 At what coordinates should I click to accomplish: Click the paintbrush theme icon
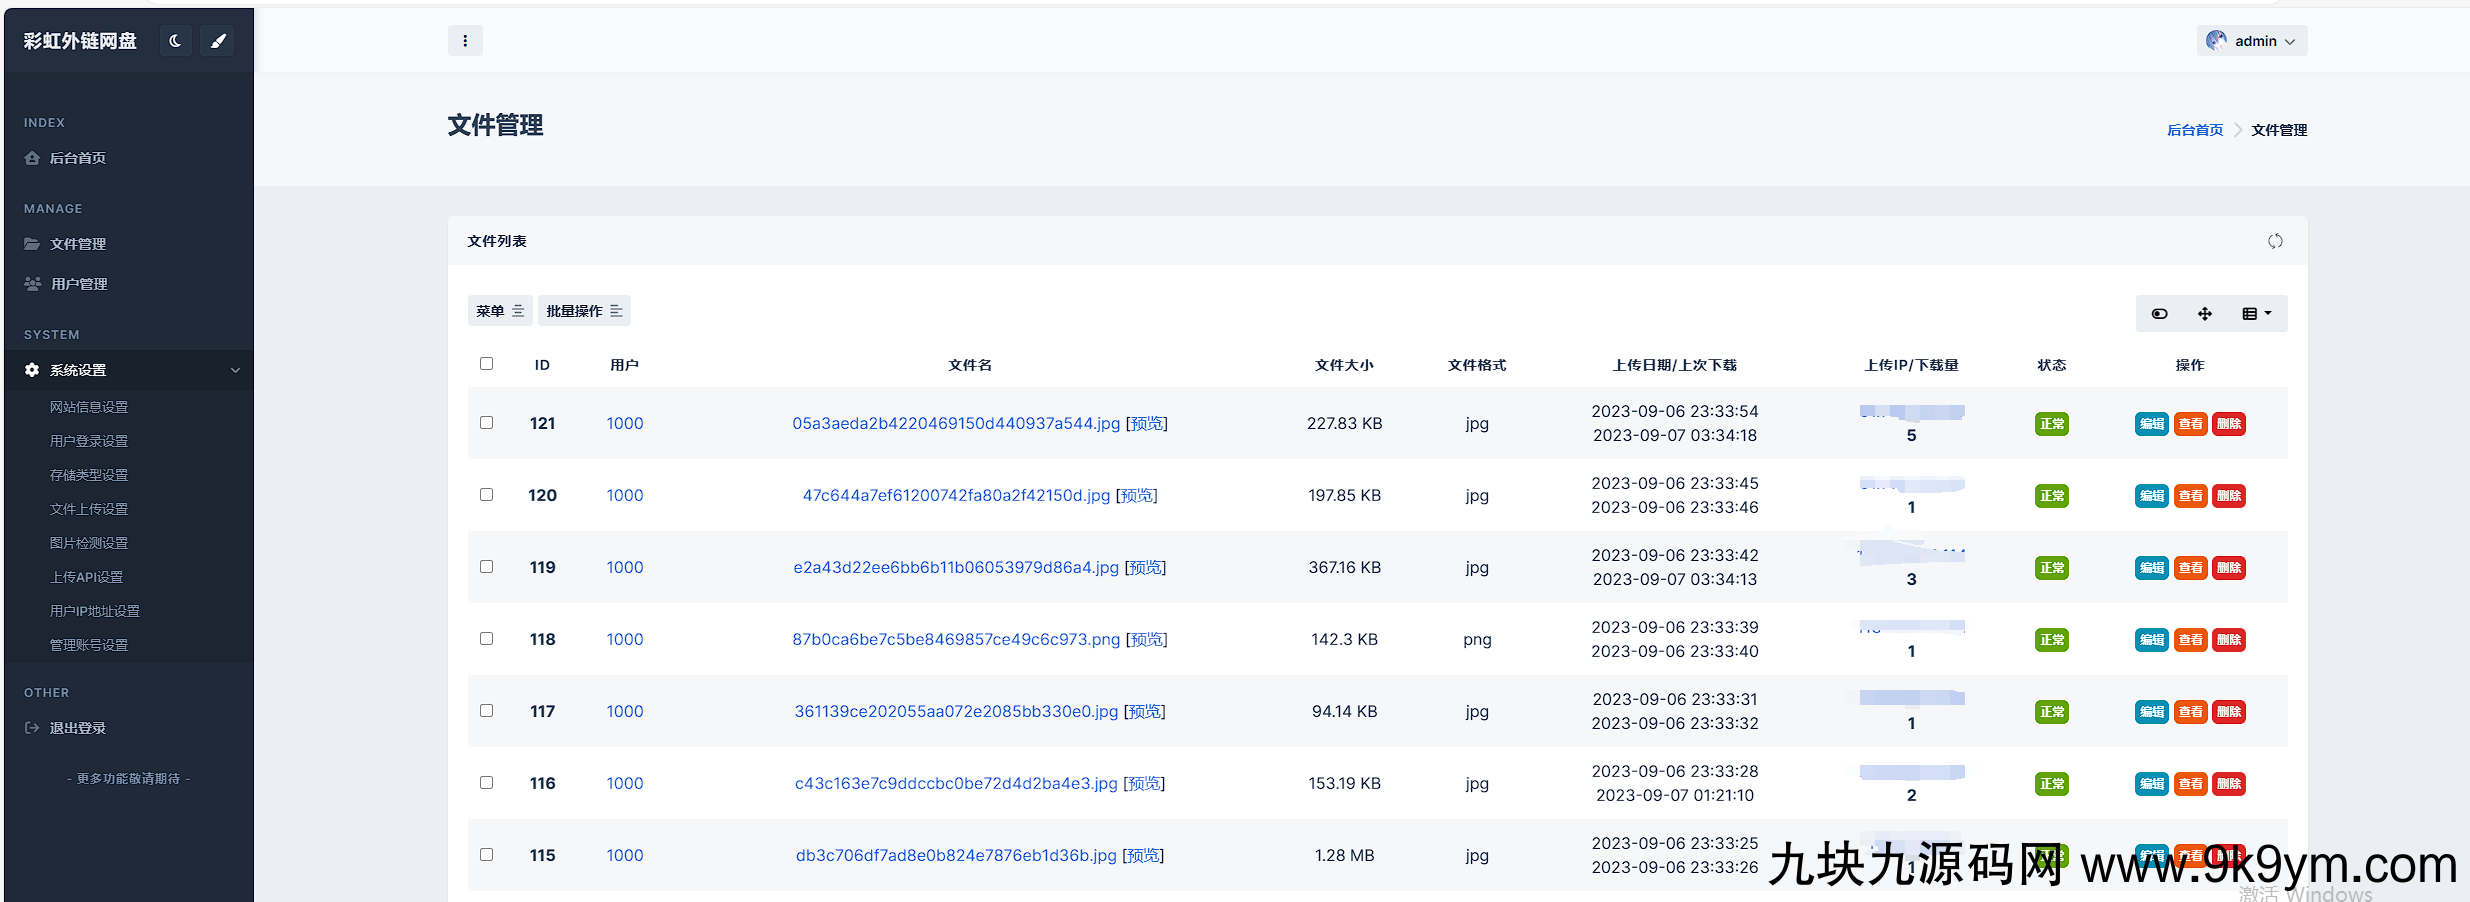tap(218, 41)
